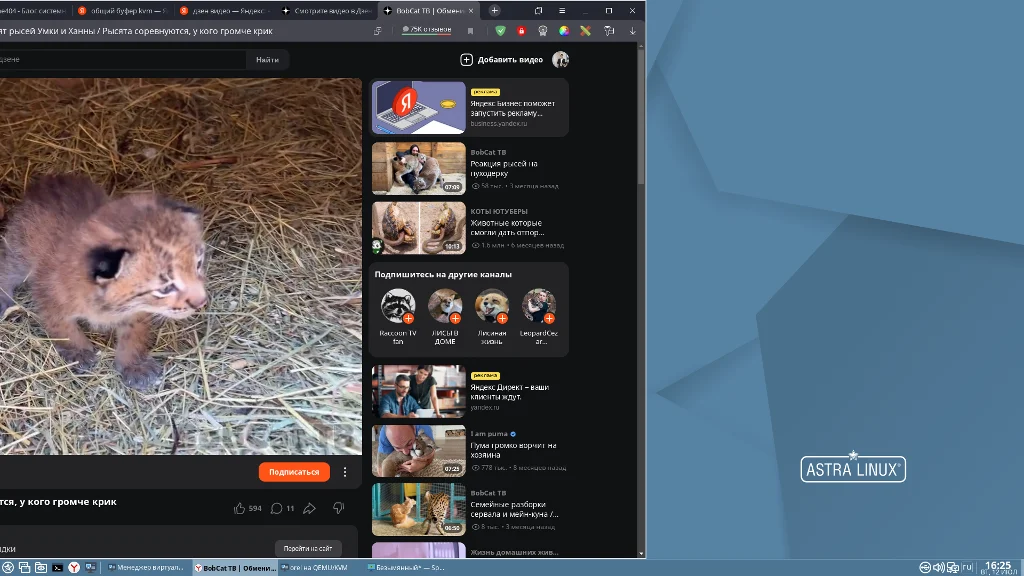This screenshot has width=1024, height=576.
Task: Launch the file manager from taskbar
Action: (40, 568)
